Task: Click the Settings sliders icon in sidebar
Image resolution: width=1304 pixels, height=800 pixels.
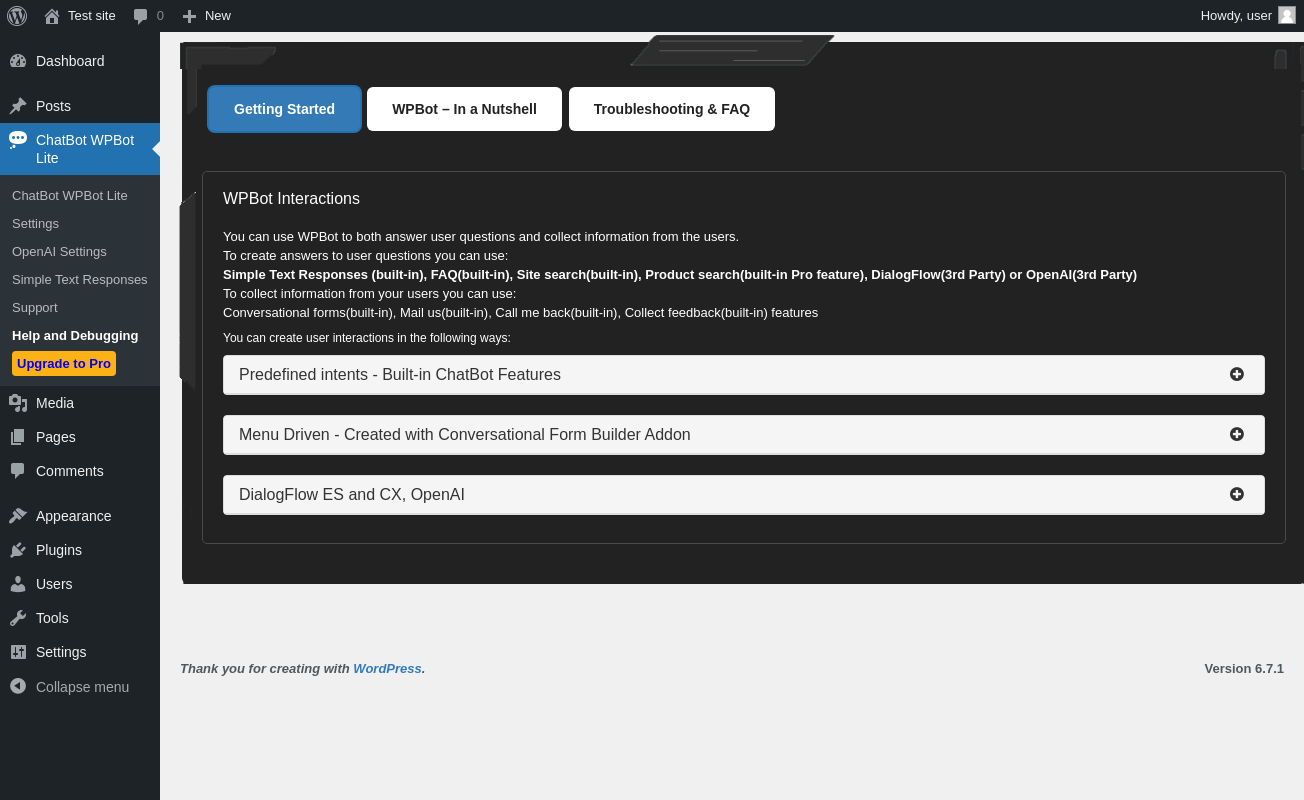Action: [x=18, y=652]
